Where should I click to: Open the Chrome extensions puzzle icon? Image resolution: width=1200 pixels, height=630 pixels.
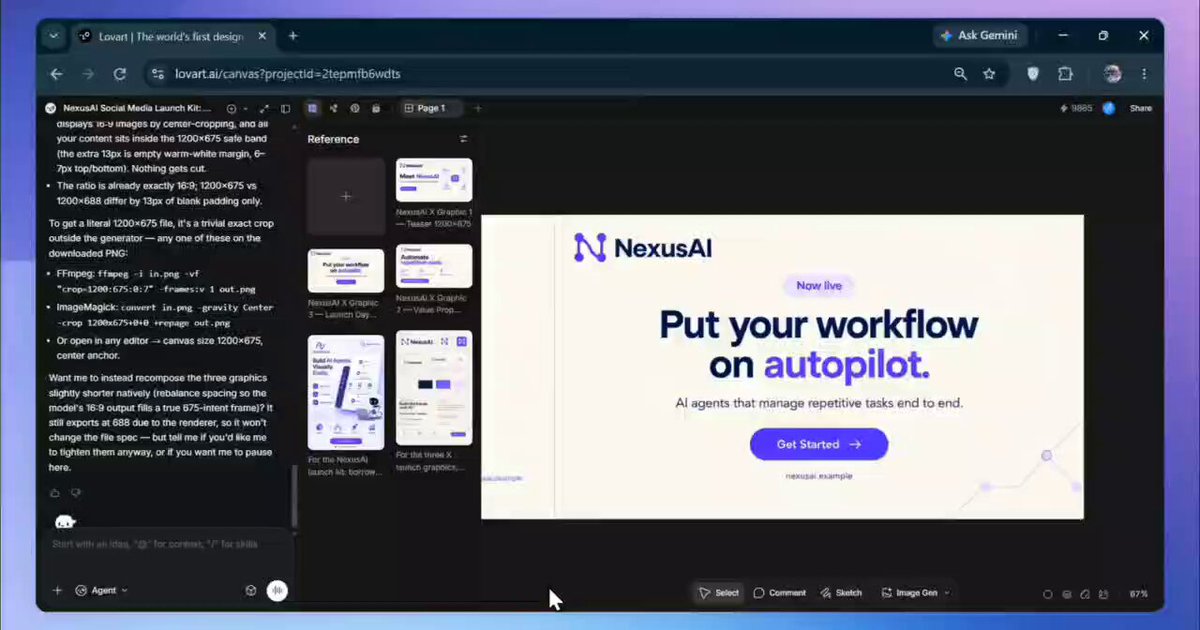tap(1064, 74)
